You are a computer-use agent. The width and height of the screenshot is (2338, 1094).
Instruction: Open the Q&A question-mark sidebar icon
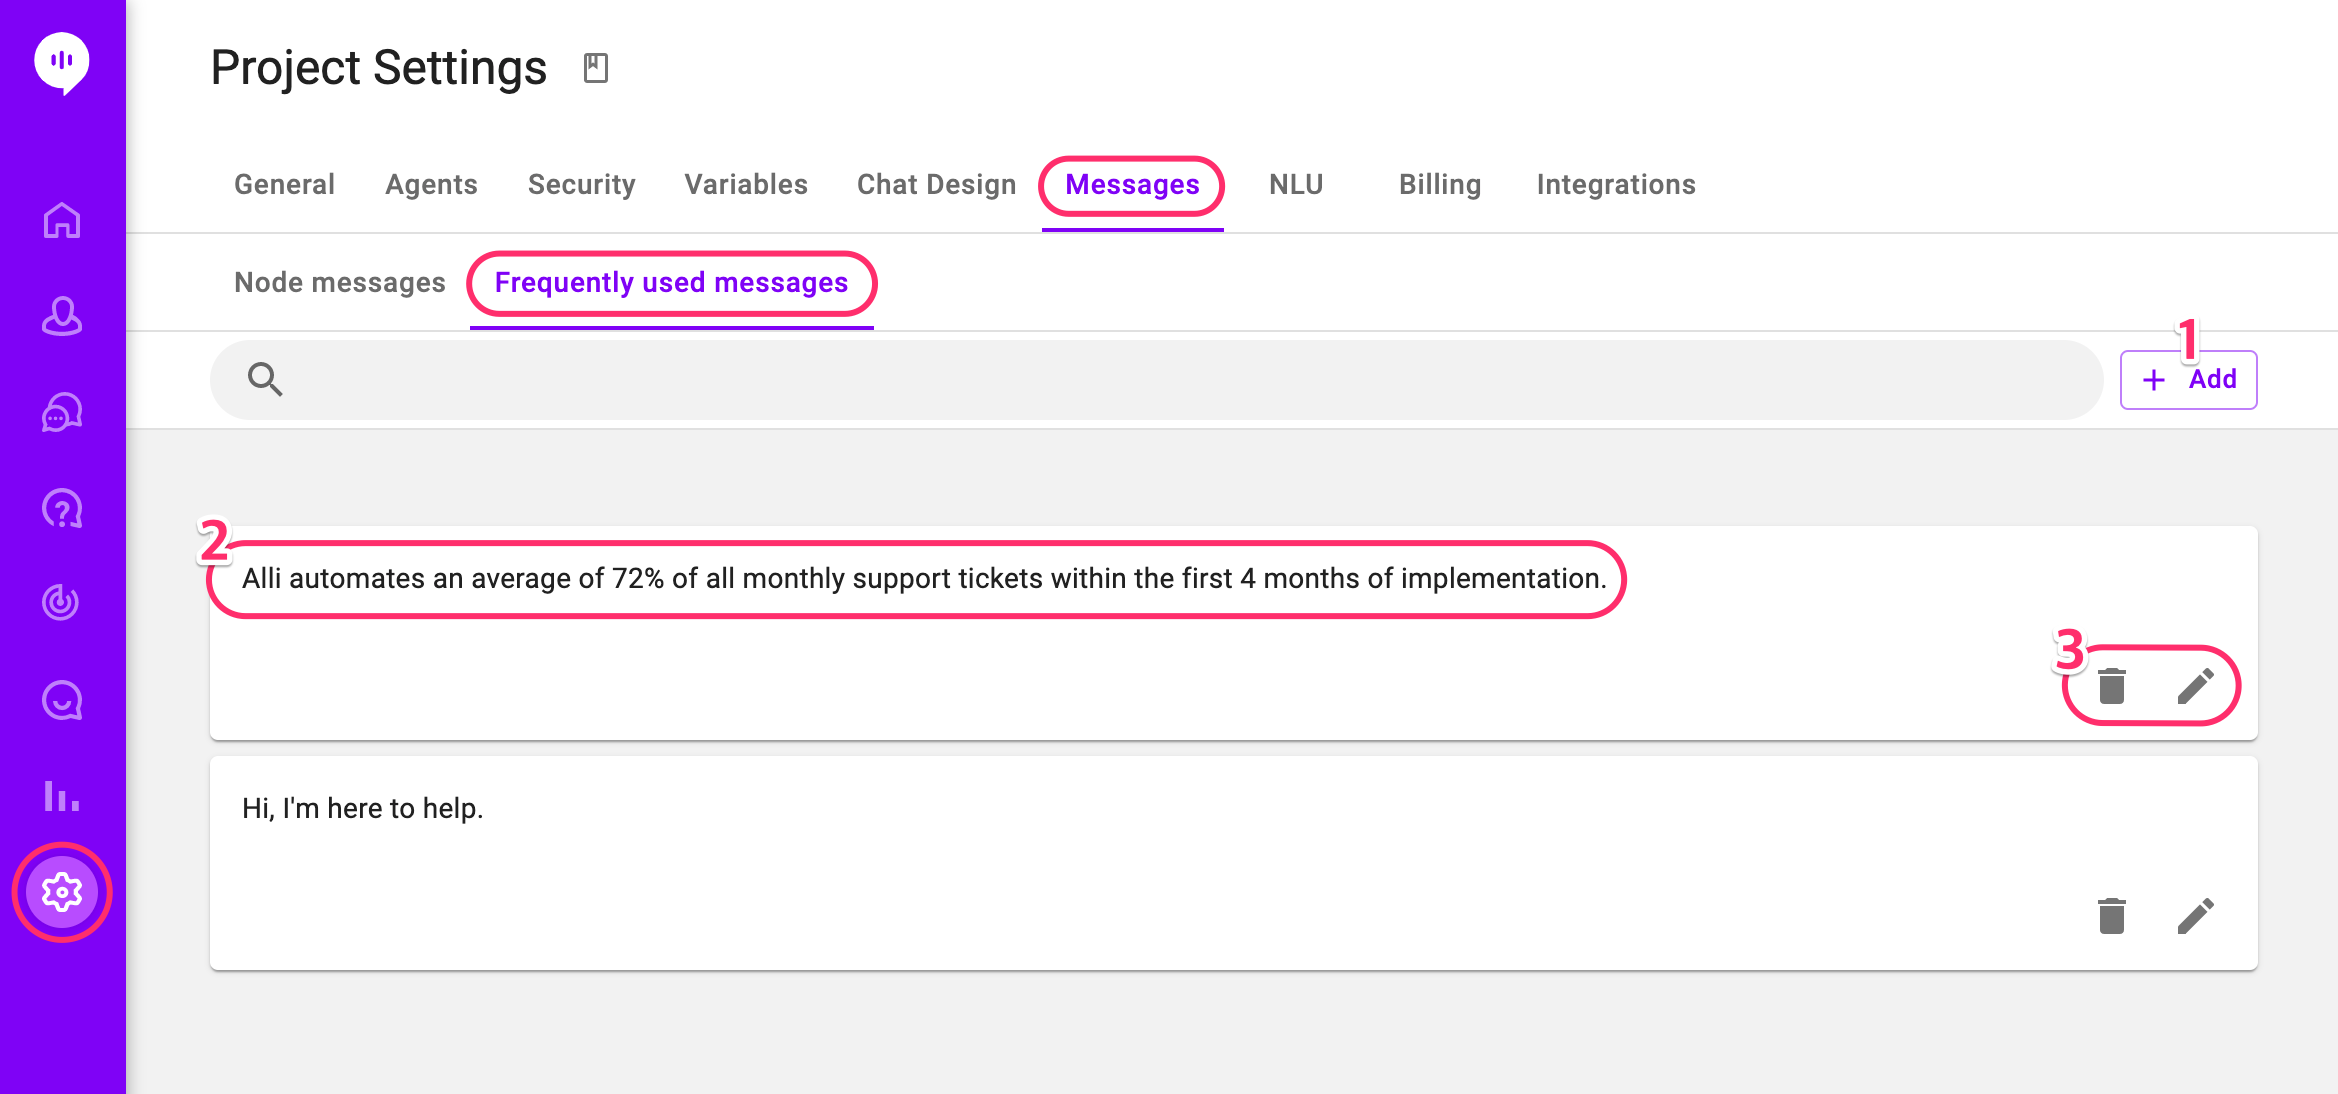62,509
